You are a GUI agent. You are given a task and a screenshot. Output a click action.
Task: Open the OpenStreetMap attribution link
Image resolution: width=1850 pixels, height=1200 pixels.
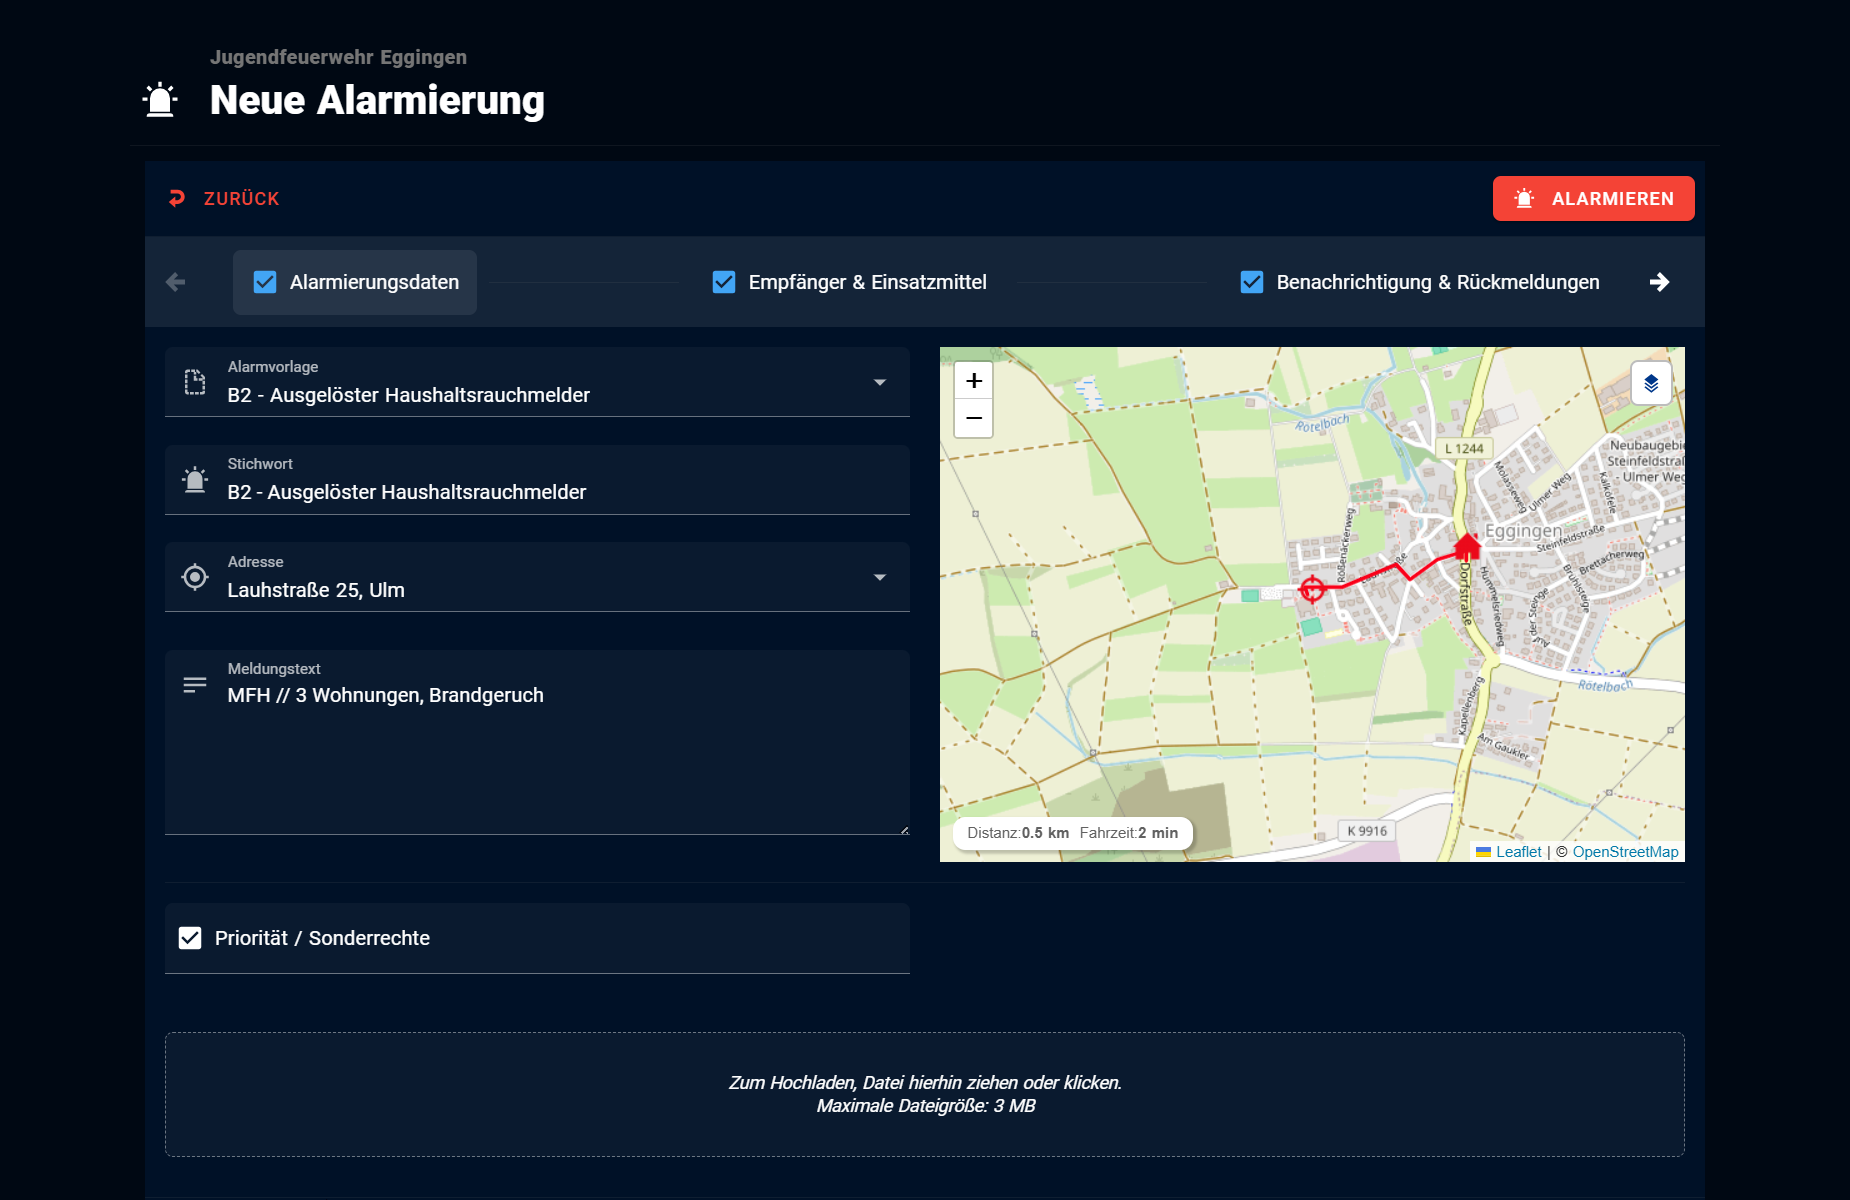click(1625, 852)
